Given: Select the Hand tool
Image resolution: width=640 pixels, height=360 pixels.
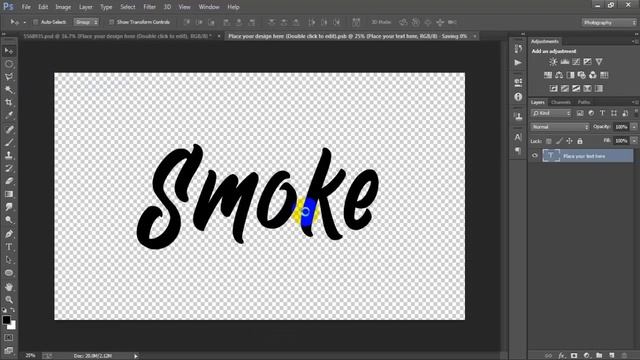Looking at the screenshot, I should tap(9, 287).
